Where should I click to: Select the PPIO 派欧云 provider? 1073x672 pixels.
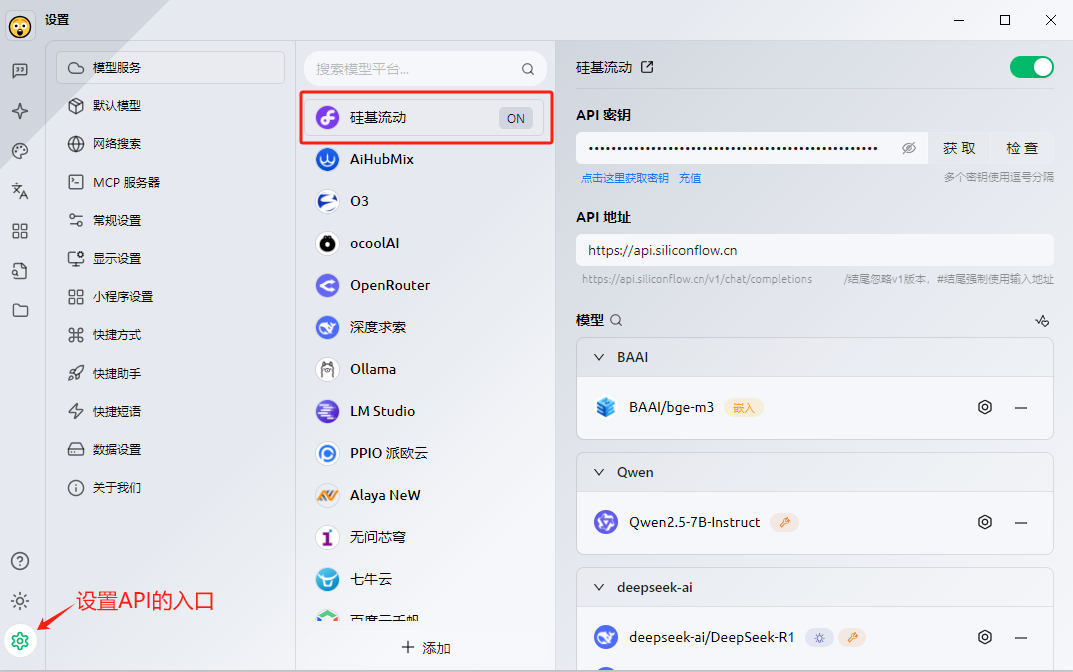pos(424,453)
